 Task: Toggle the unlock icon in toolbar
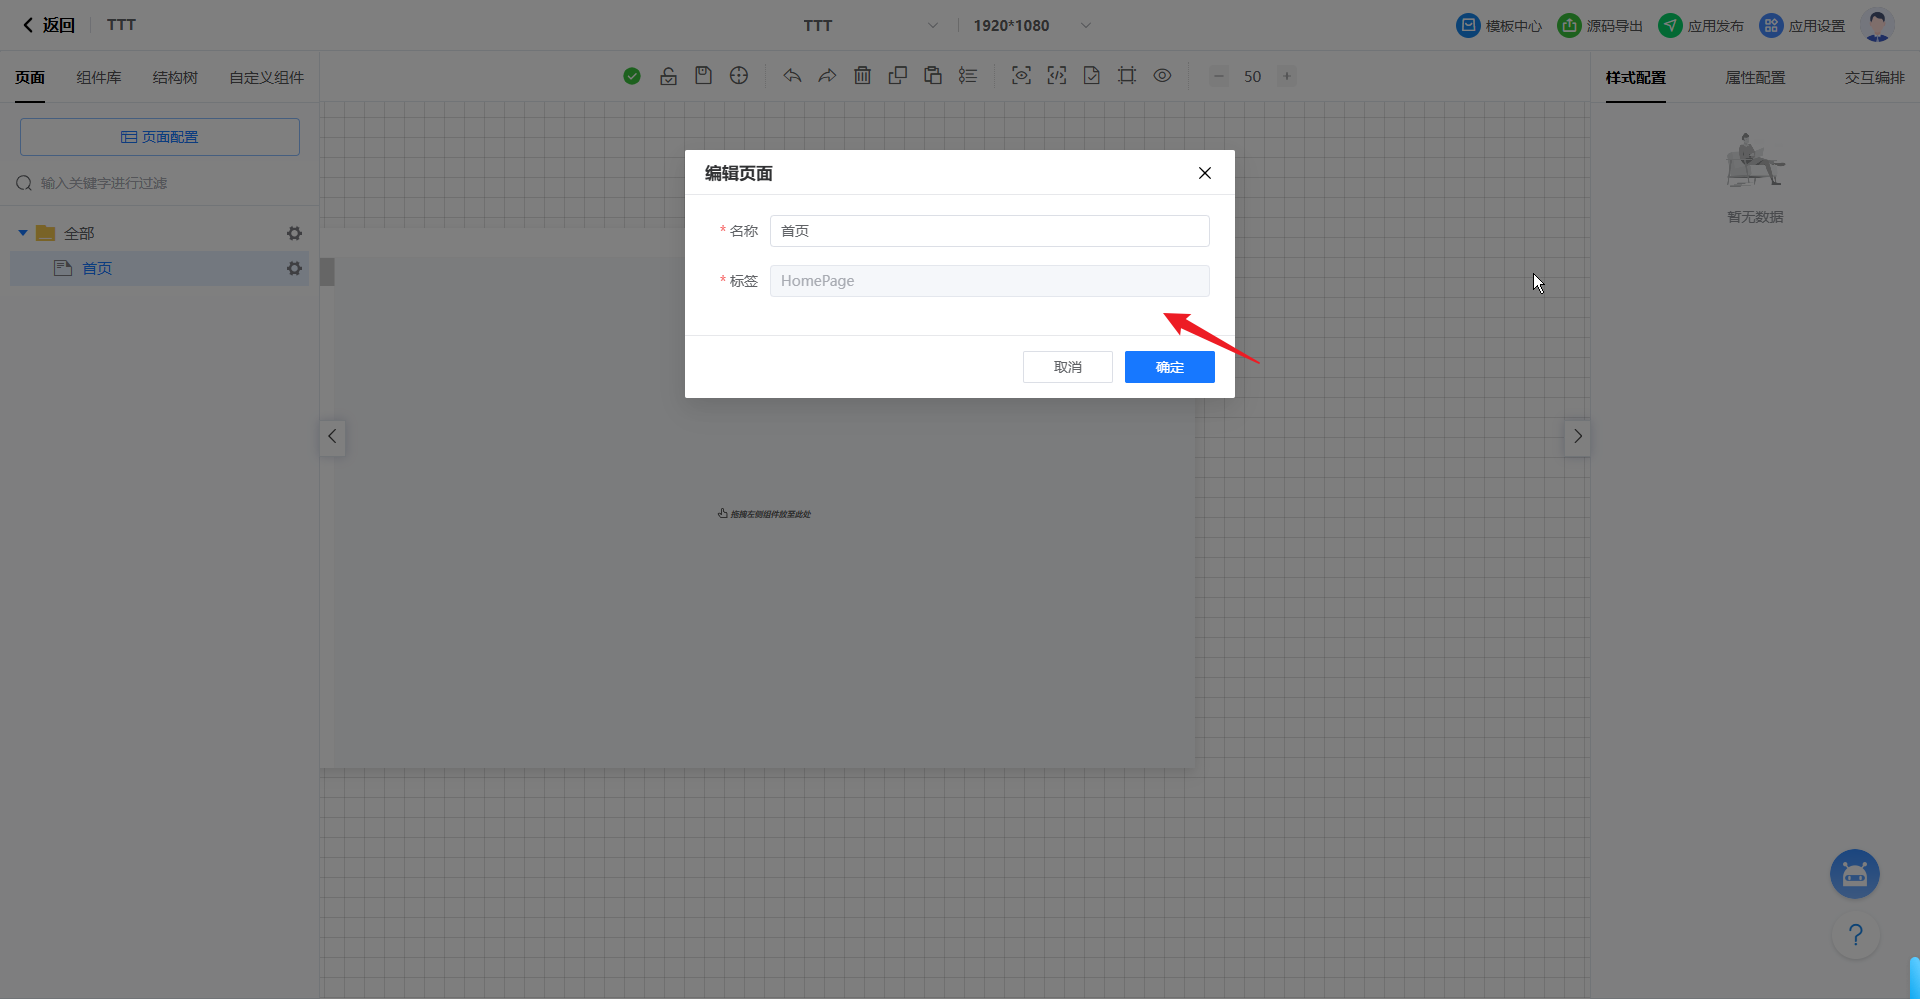click(668, 76)
